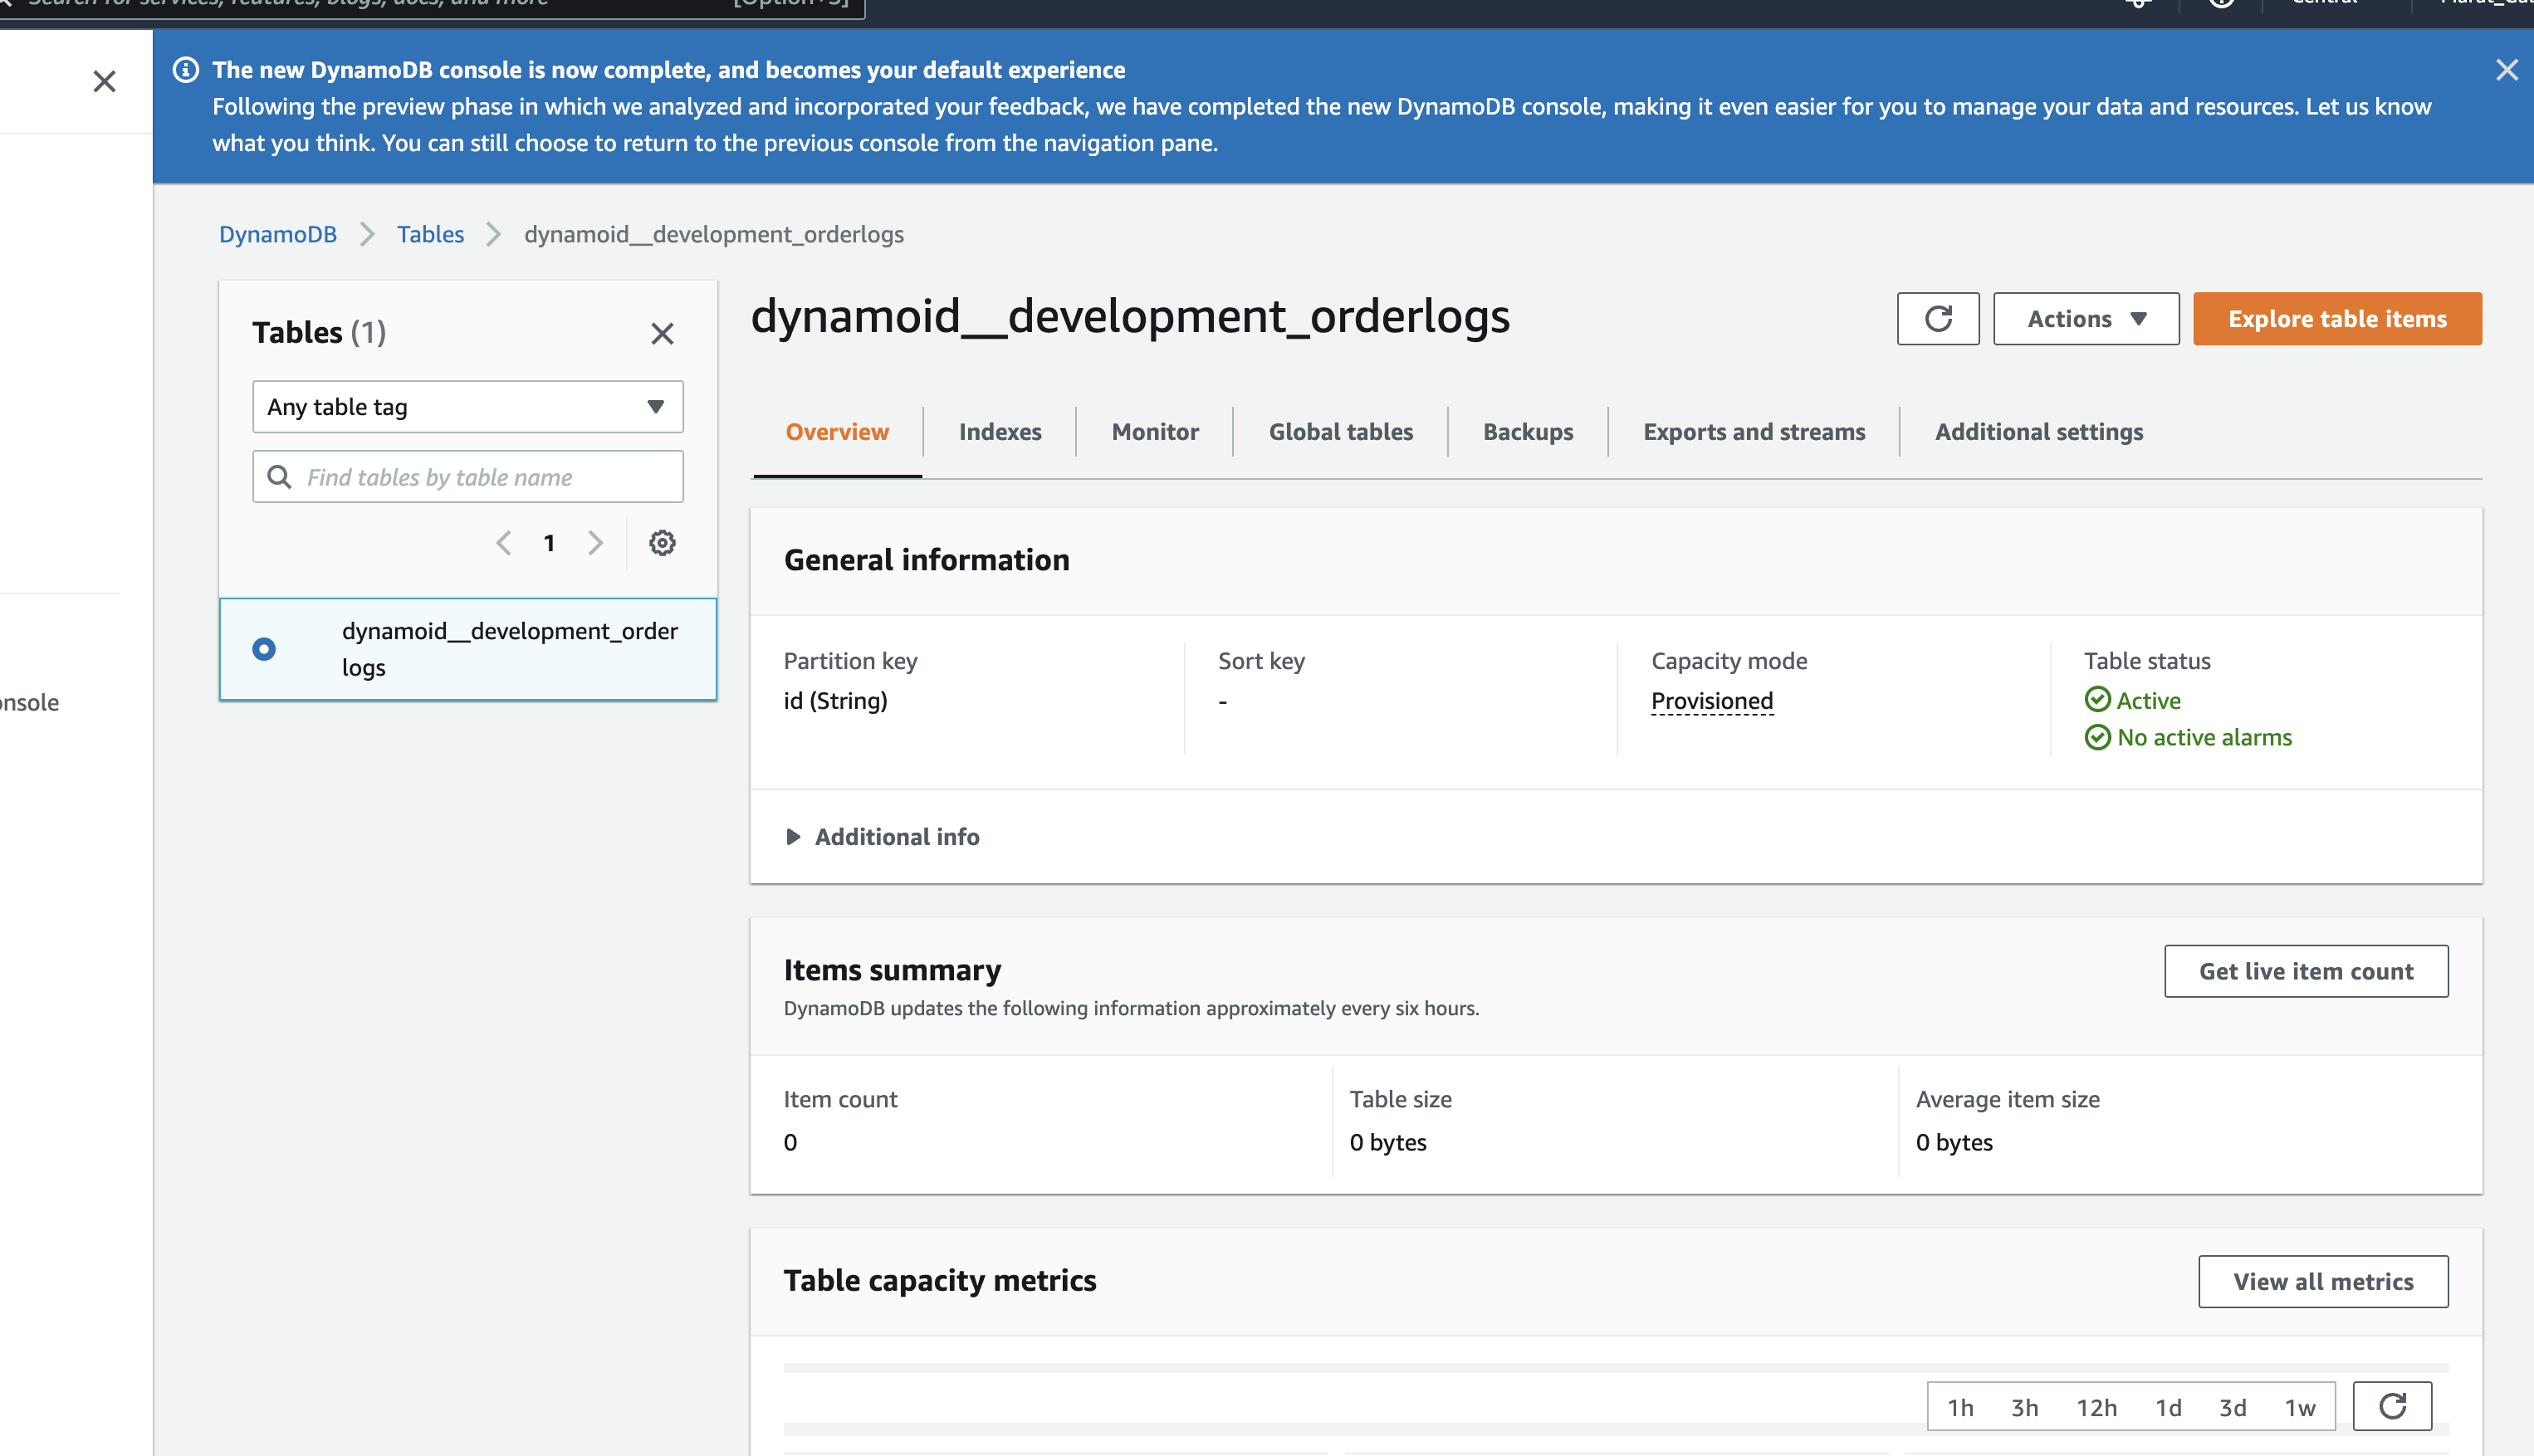
Task: Click the Tables breadcrumb link
Action: 430,234
